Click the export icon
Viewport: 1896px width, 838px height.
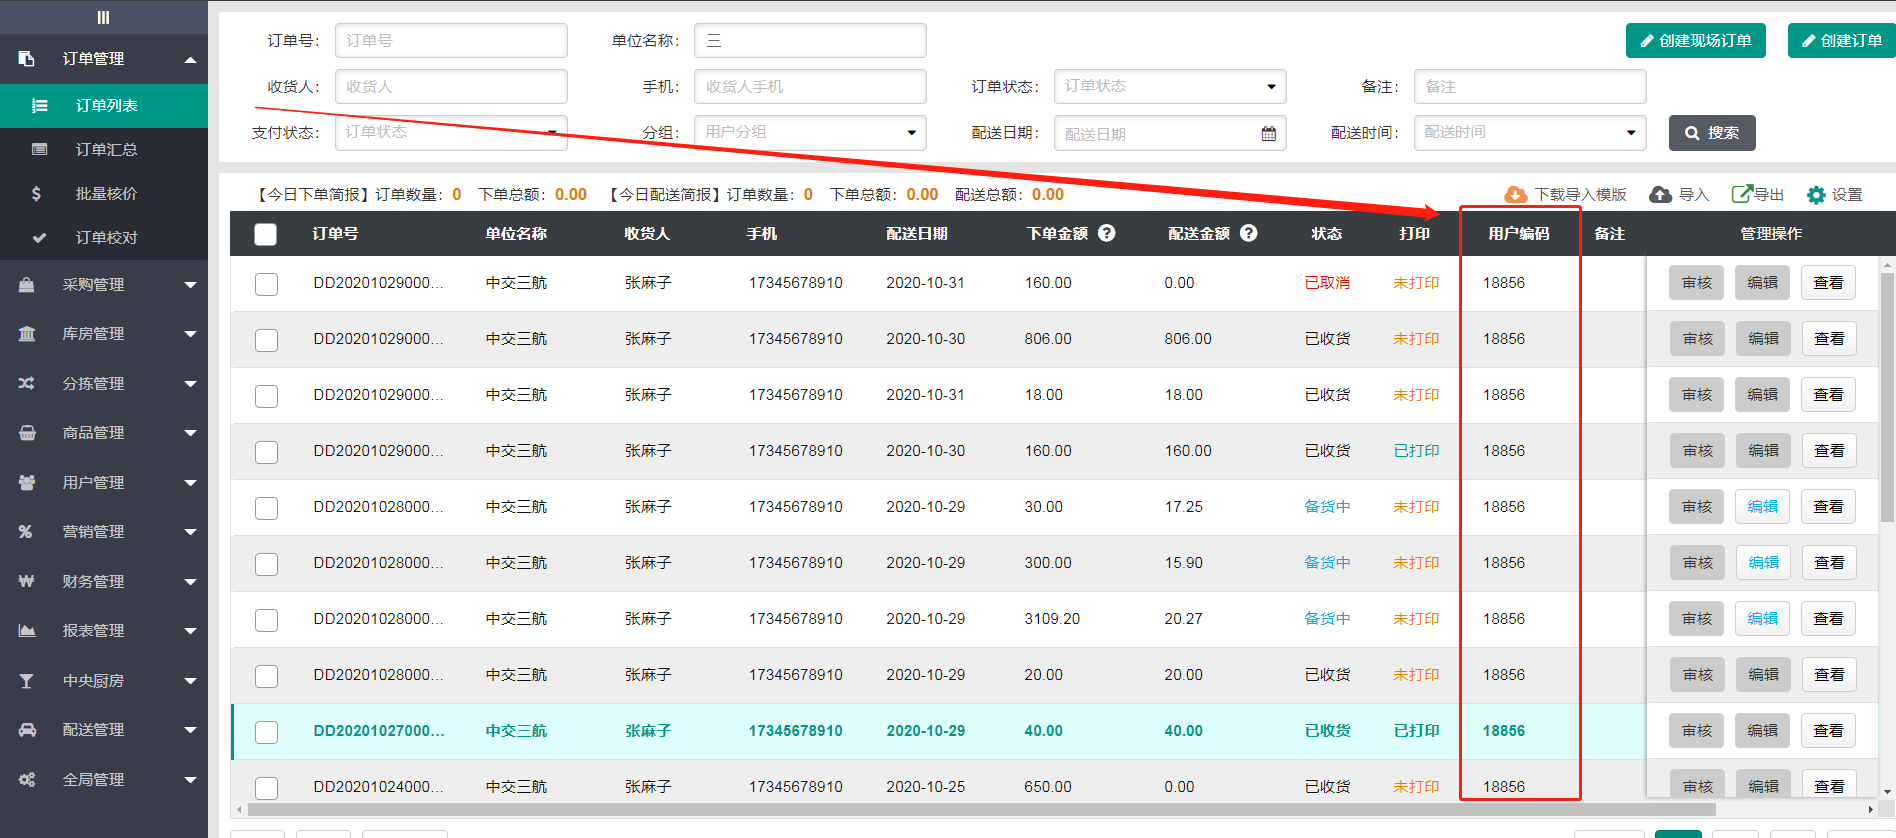pos(1742,194)
